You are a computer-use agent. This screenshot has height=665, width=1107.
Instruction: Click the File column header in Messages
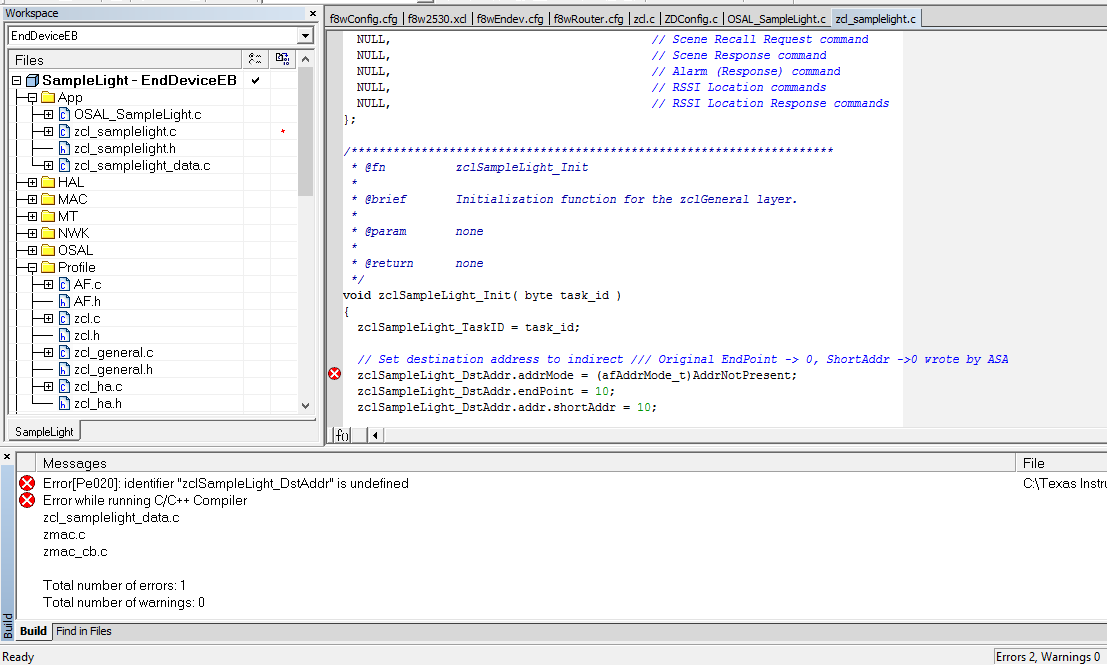click(1062, 463)
